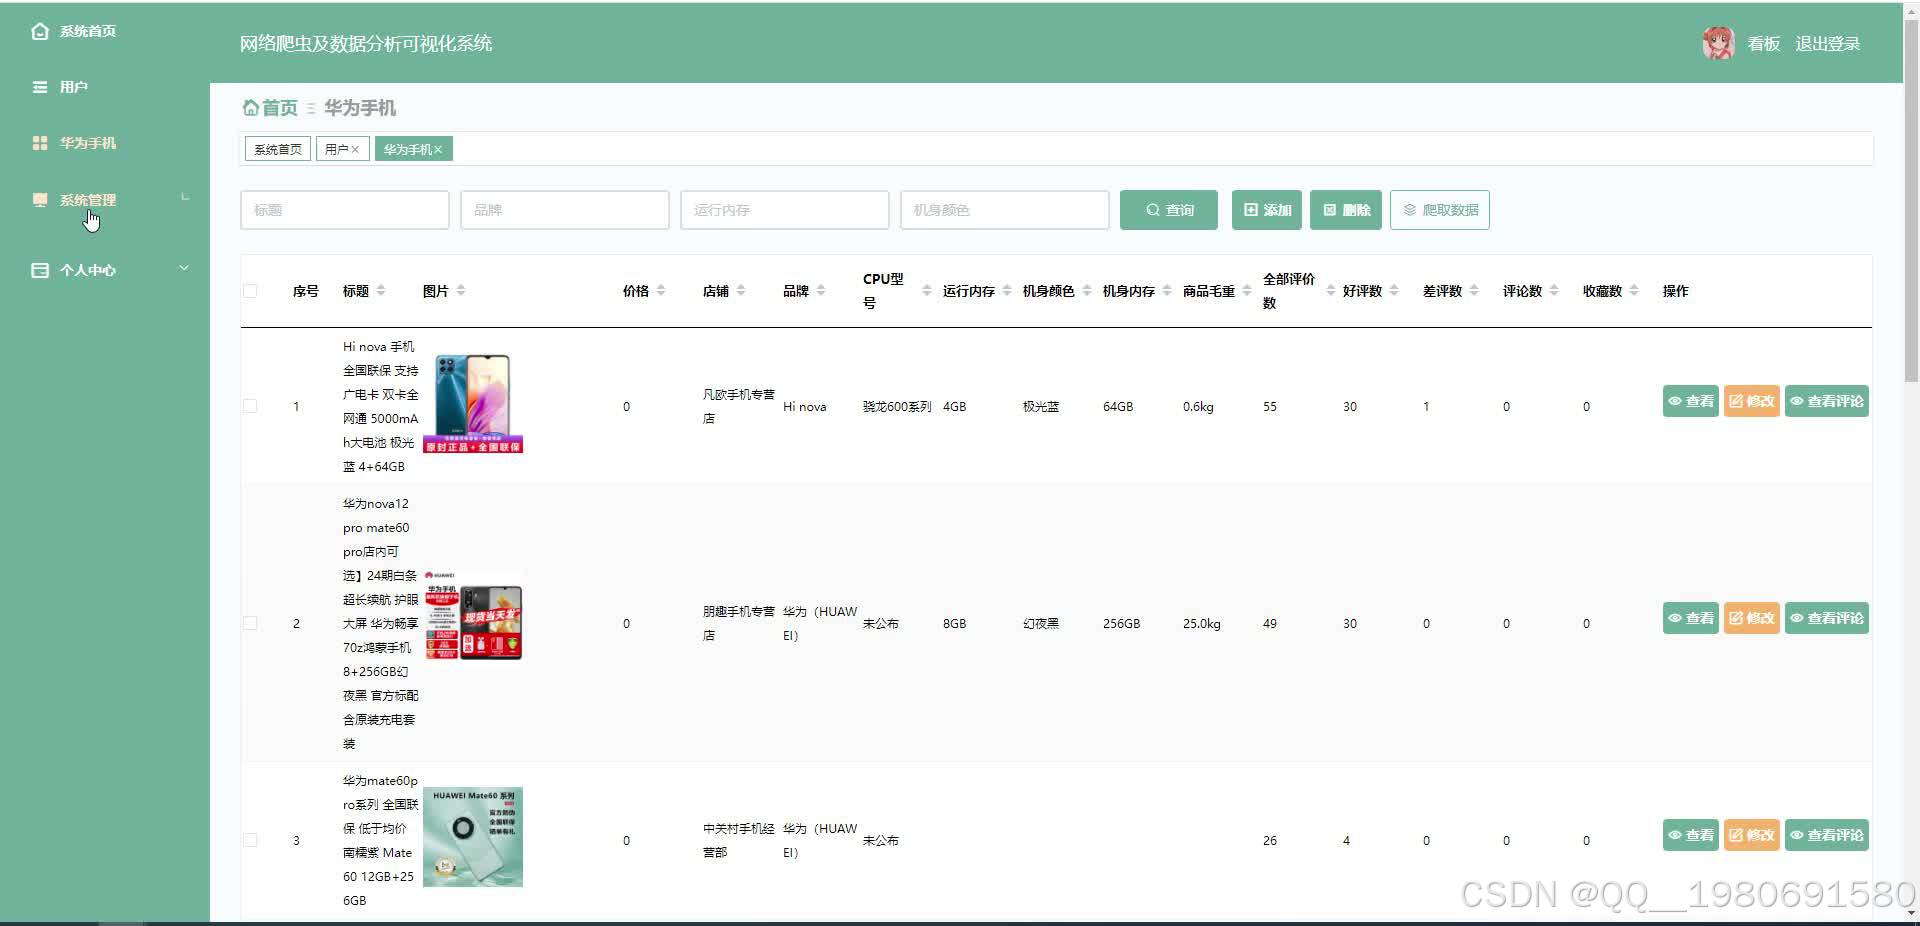Click the Hi nova phone thumbnail image
The height and width of the screenshot is (926, 1920).
(473, 403)
